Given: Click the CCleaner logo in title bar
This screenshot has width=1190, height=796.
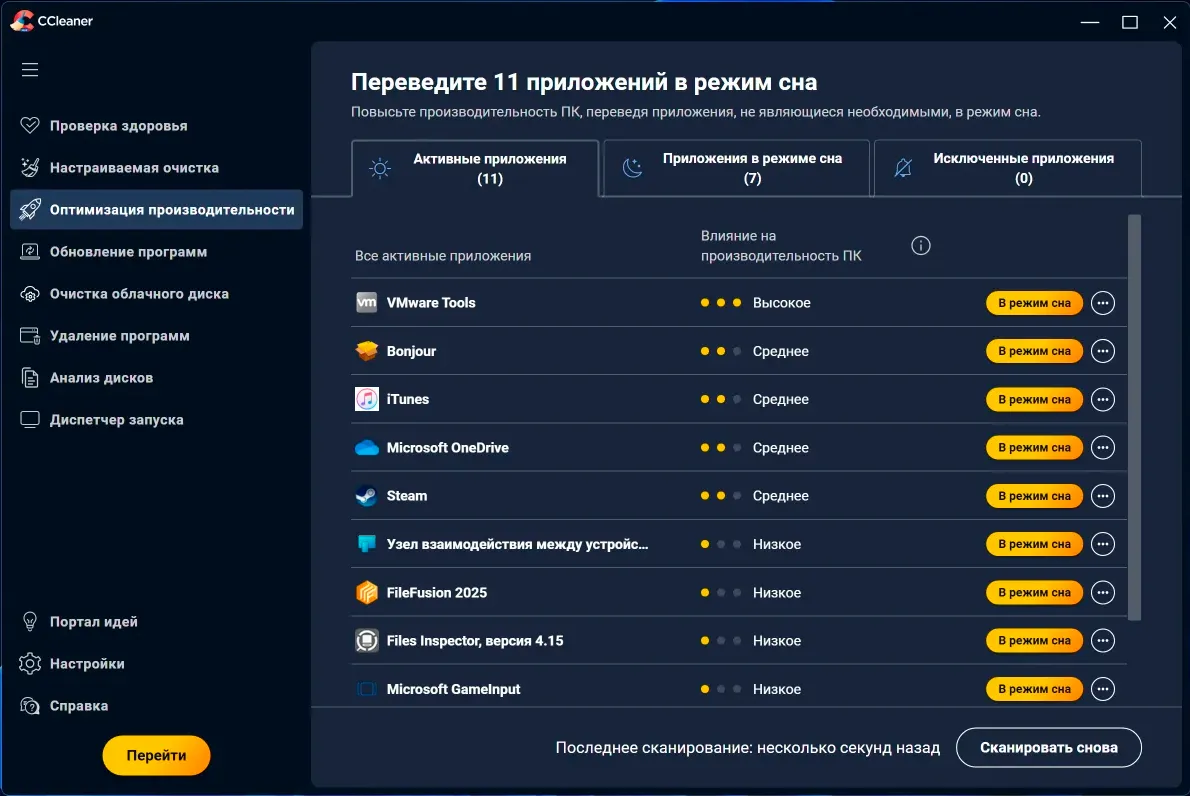Looking at the screenshot, I should click(22, 20).
